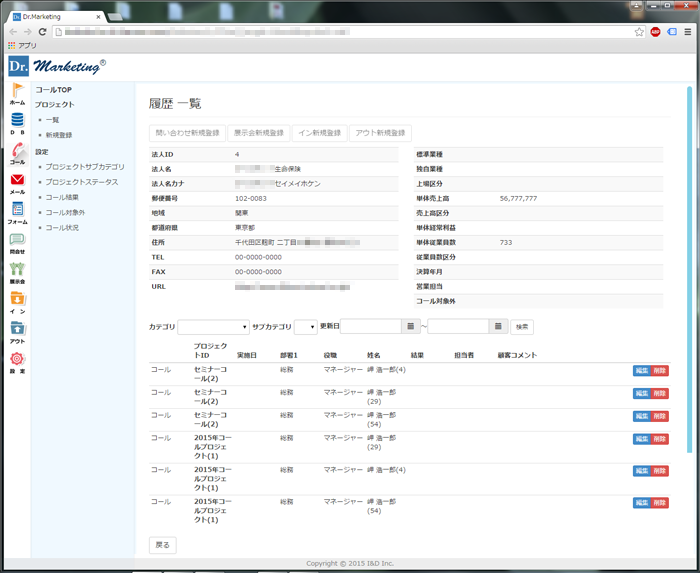This screenshot has width=700, height=573.
Task: Select the コール phone icon
Action: 17,152
